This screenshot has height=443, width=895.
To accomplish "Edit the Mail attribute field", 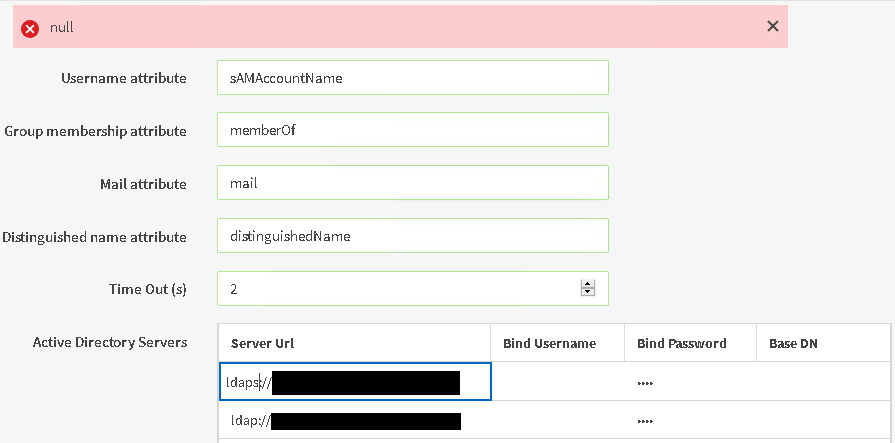I will [413, 183].
